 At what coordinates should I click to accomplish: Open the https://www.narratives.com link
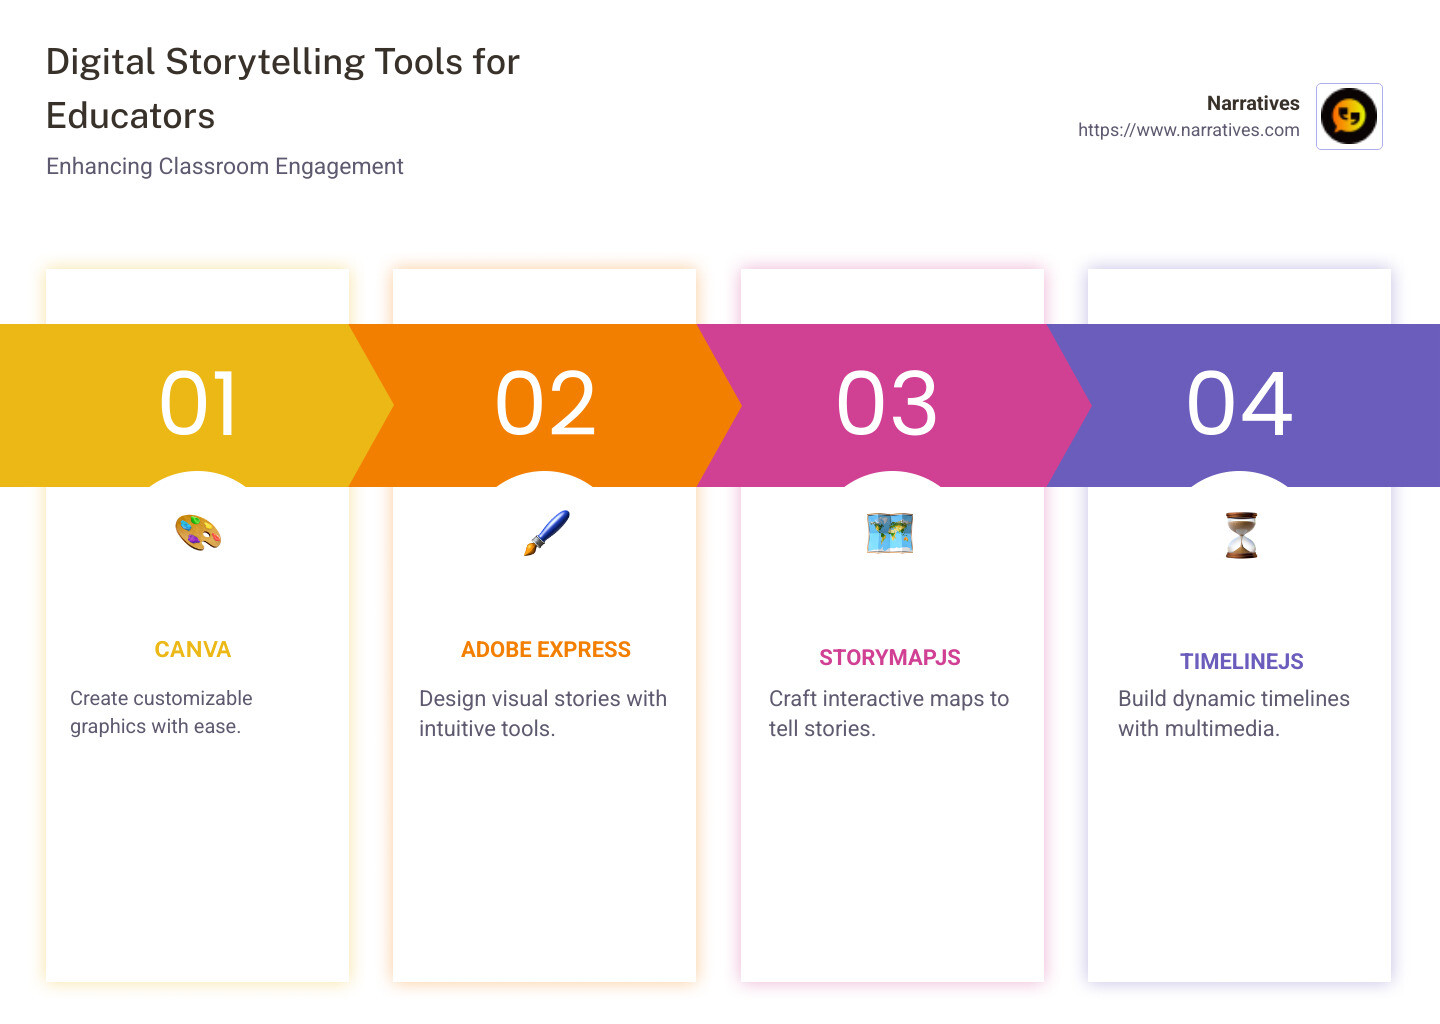(1188, 130)
